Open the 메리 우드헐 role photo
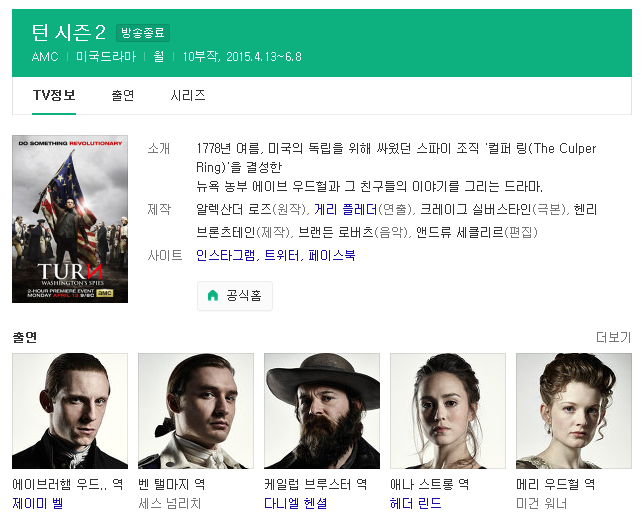This screenshot has width=644, height=522. click(x=574, y=411)
